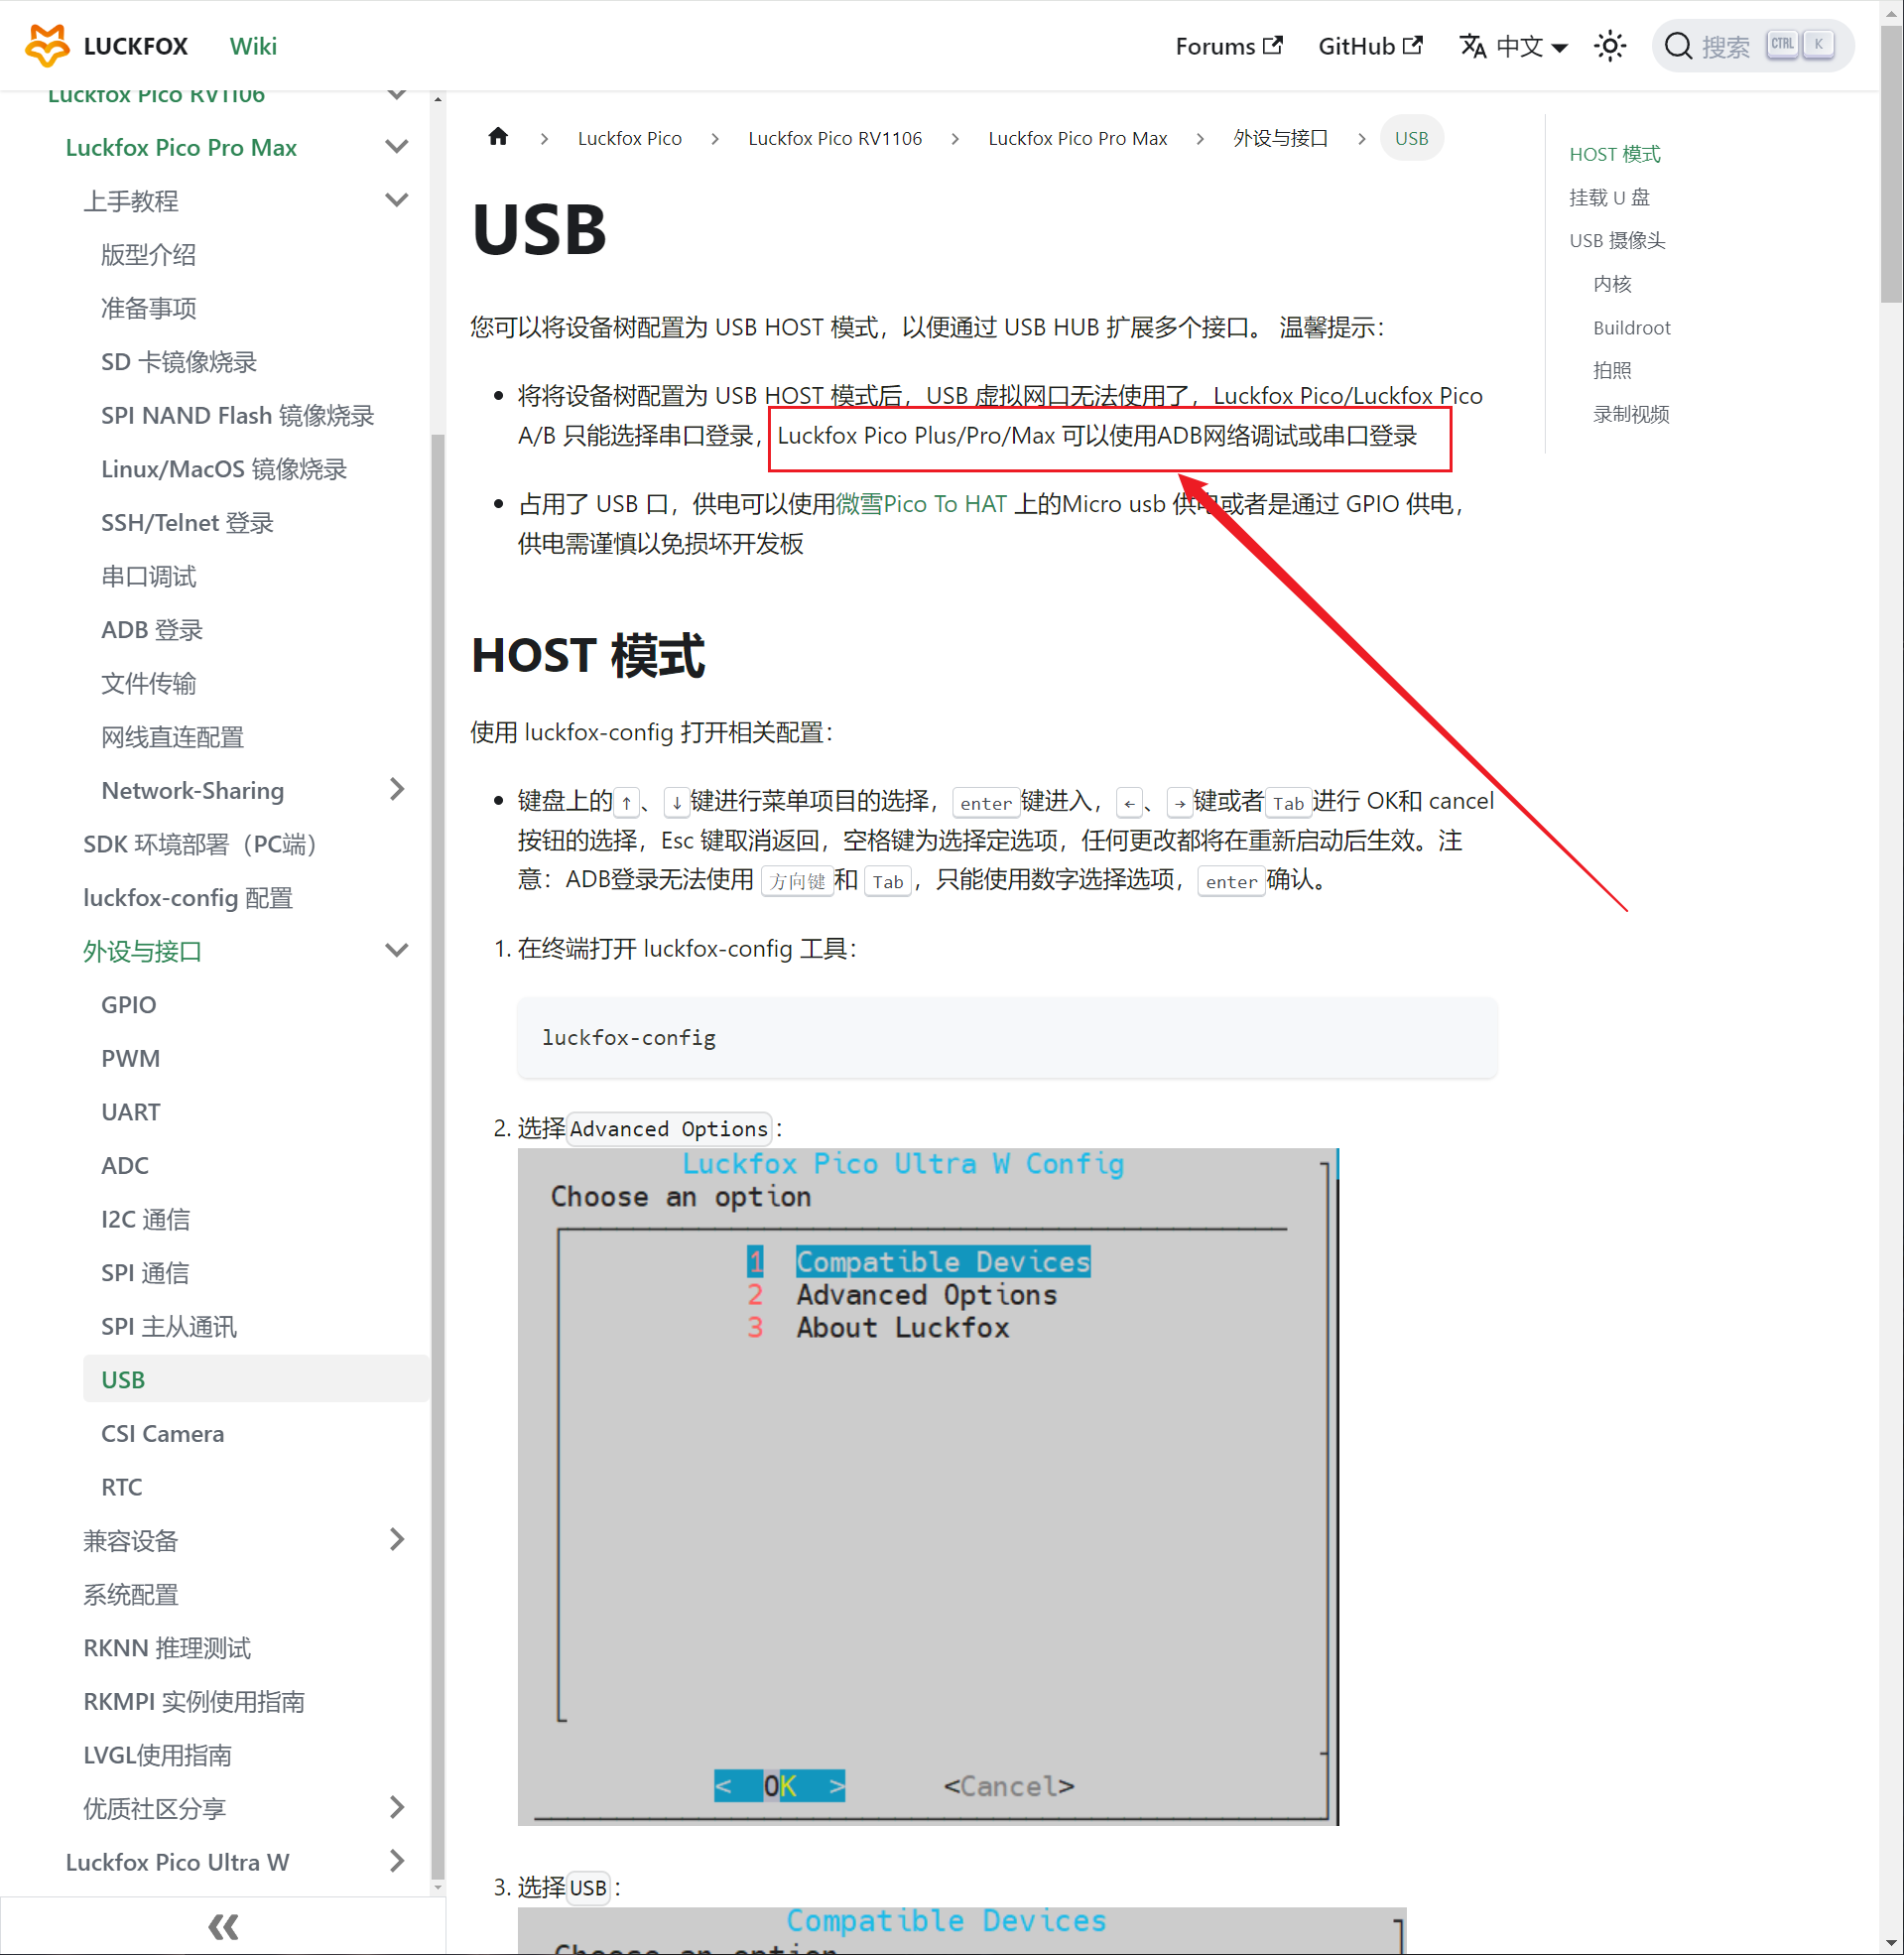Jump to HOST 模式 in table of contents
The height and width of the screenshot is (1955, 1904).
coord(1615,154)
